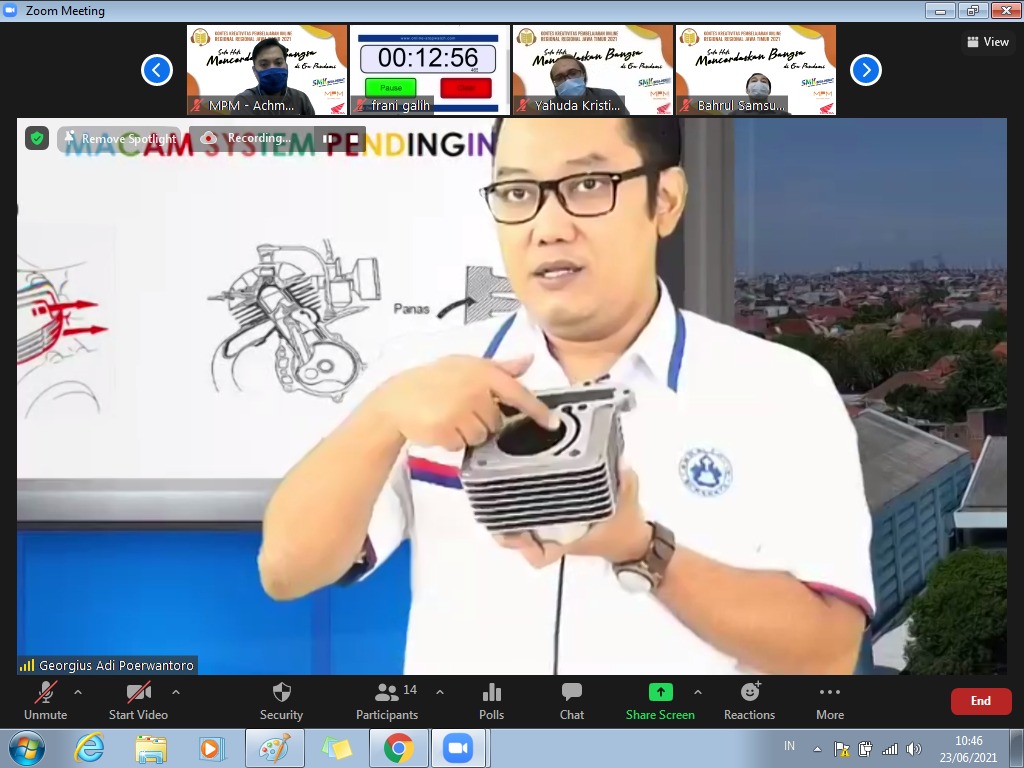This screenshot has height=768, width=1024.
Task: Expand Share Screen options arrow
Action: tap(697, 692)
